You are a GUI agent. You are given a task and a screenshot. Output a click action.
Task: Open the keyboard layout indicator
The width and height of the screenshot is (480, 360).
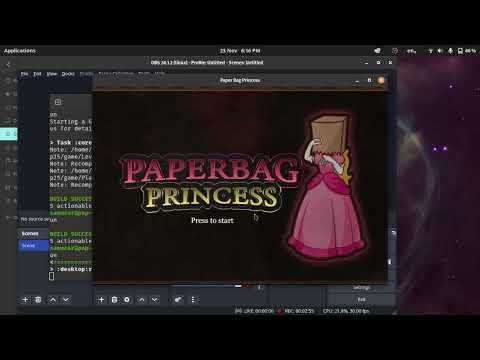point(411,51)
